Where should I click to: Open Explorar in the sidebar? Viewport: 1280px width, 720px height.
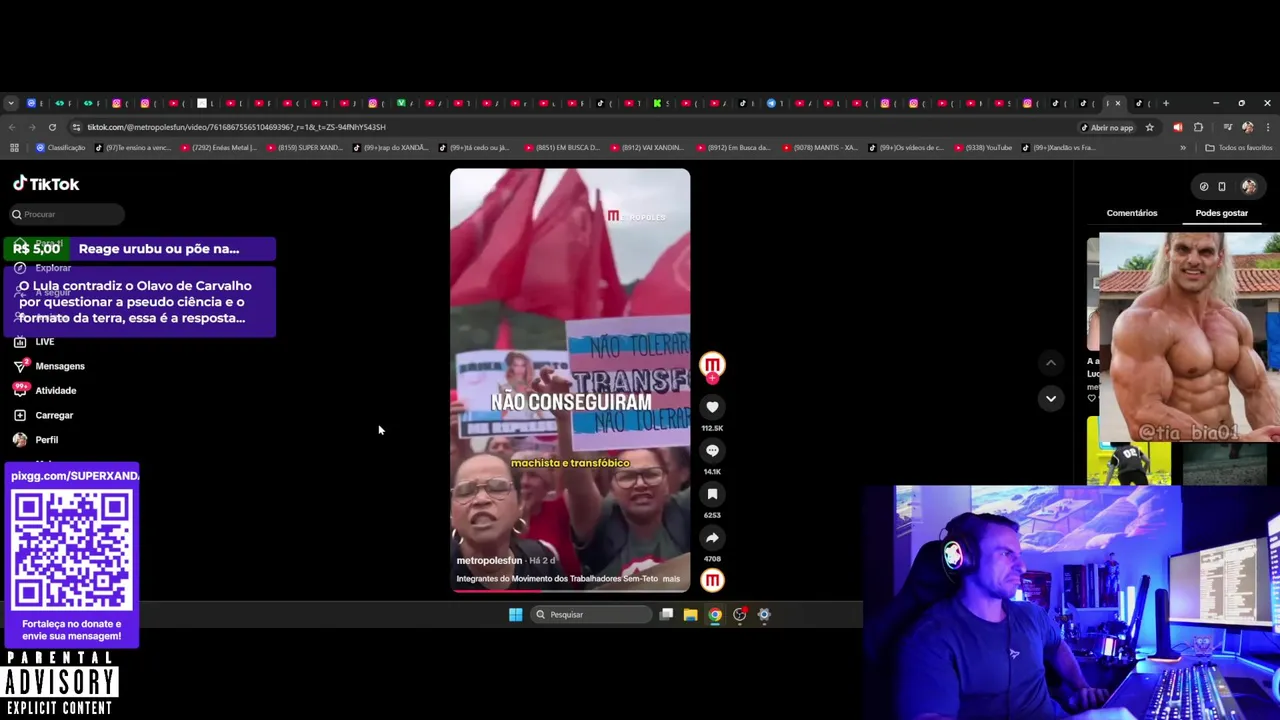[x=42, y=268]
